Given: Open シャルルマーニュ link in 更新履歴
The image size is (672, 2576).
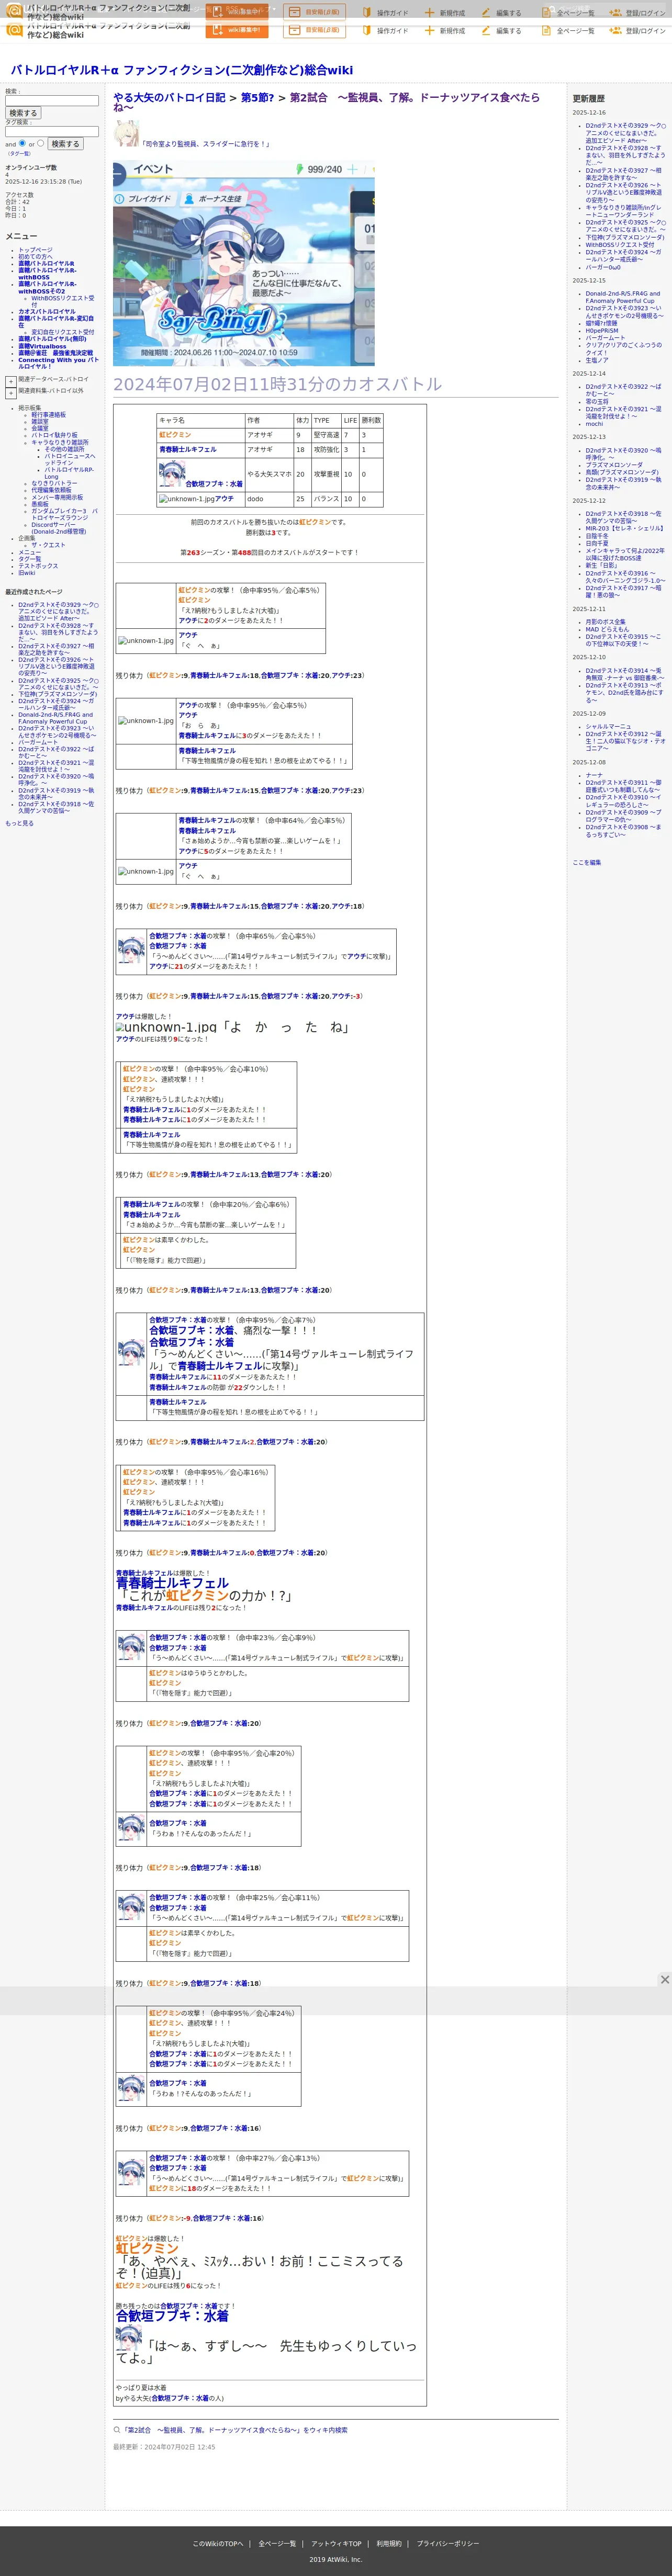Looking at the screenshot, I should click(x=608, y=727).
